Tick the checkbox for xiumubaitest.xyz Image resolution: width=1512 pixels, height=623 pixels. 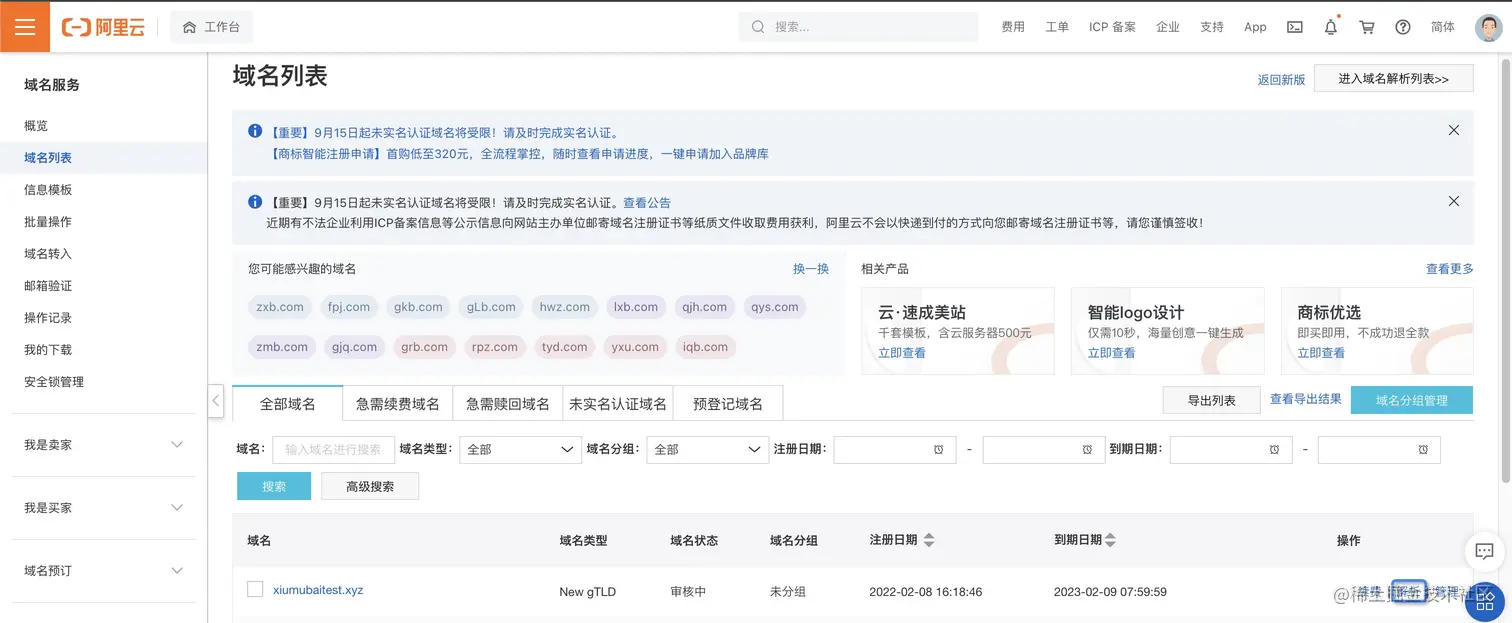pyautogui.click(x=255, y=589)
